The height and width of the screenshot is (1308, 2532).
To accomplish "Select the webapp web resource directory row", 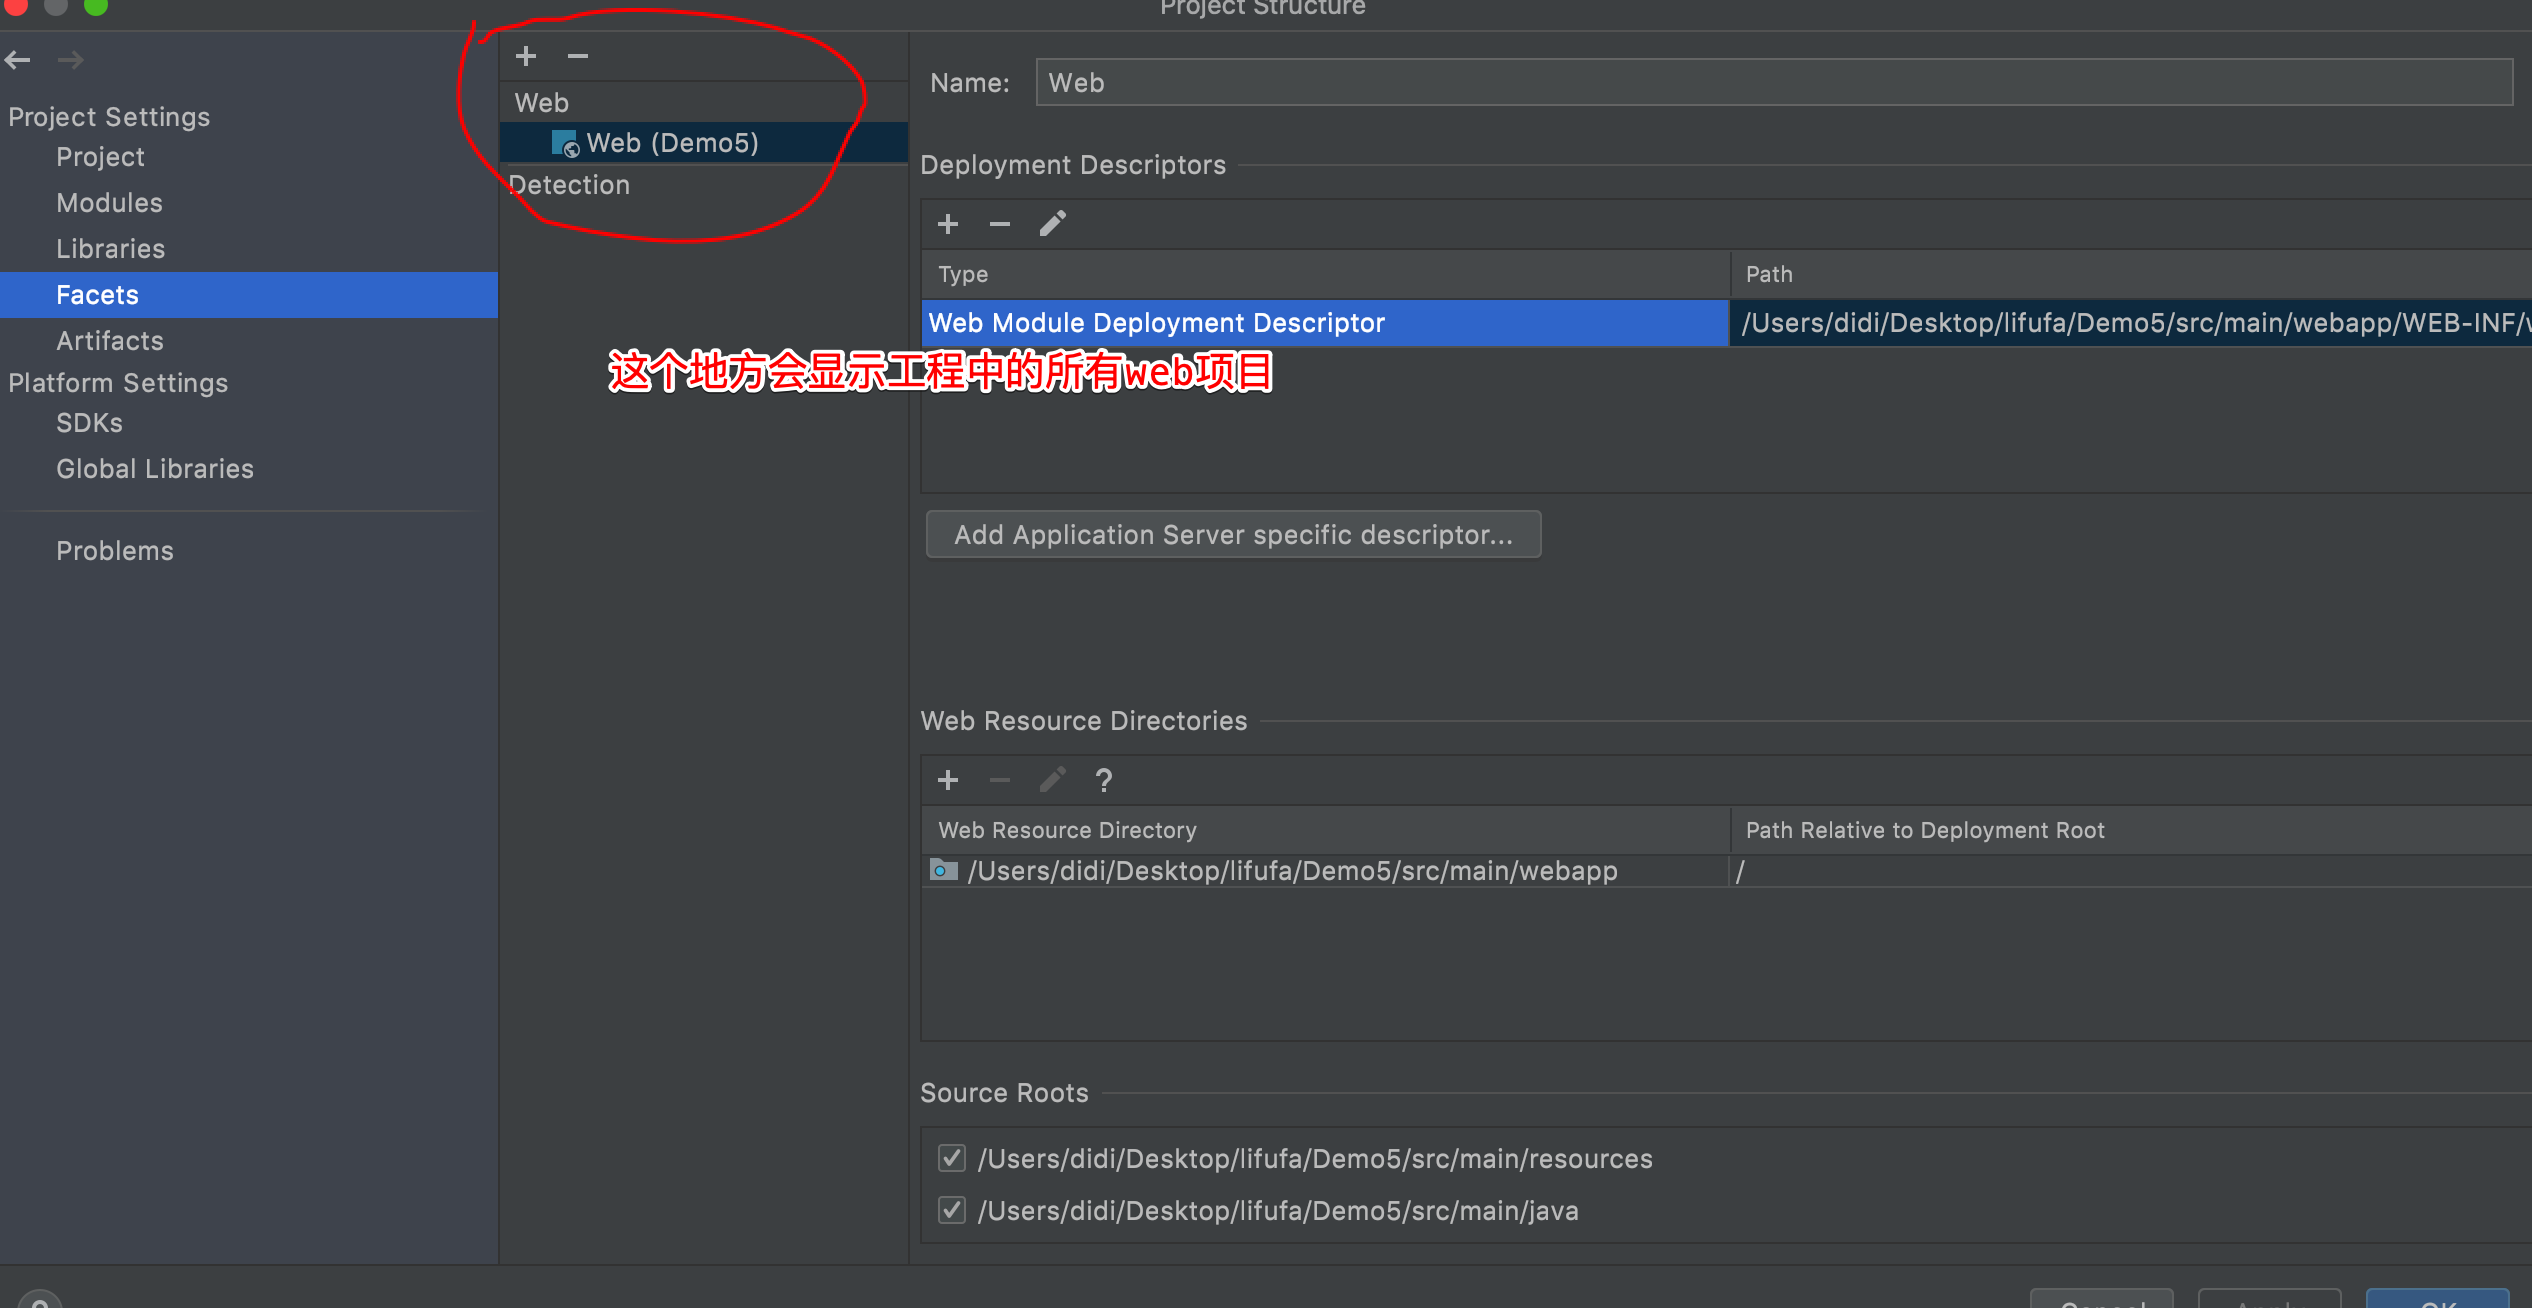I will tap(1292, 871).
